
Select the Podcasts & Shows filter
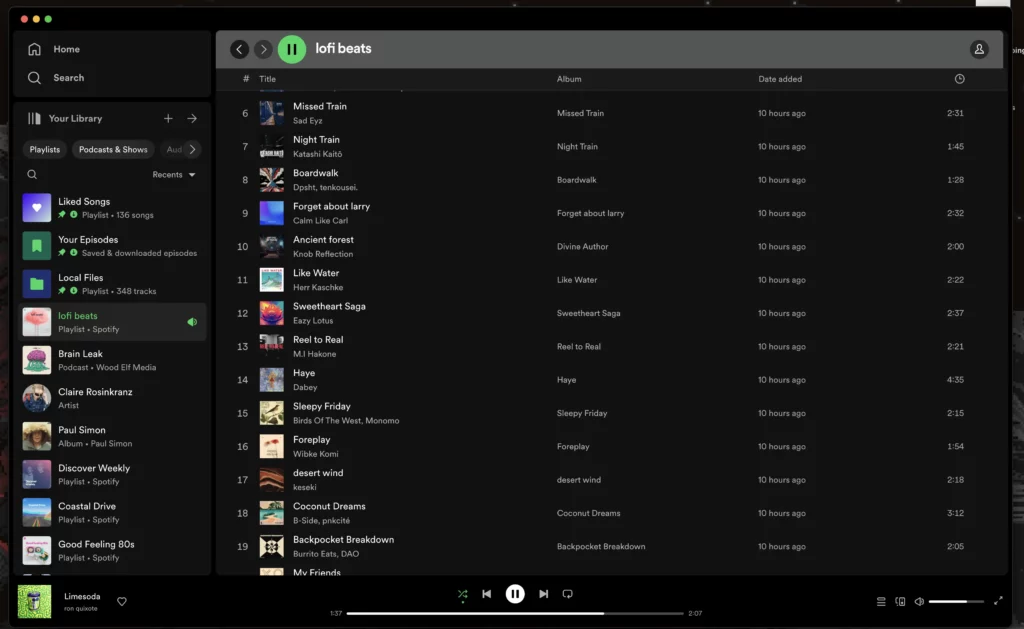coord(113,150)
